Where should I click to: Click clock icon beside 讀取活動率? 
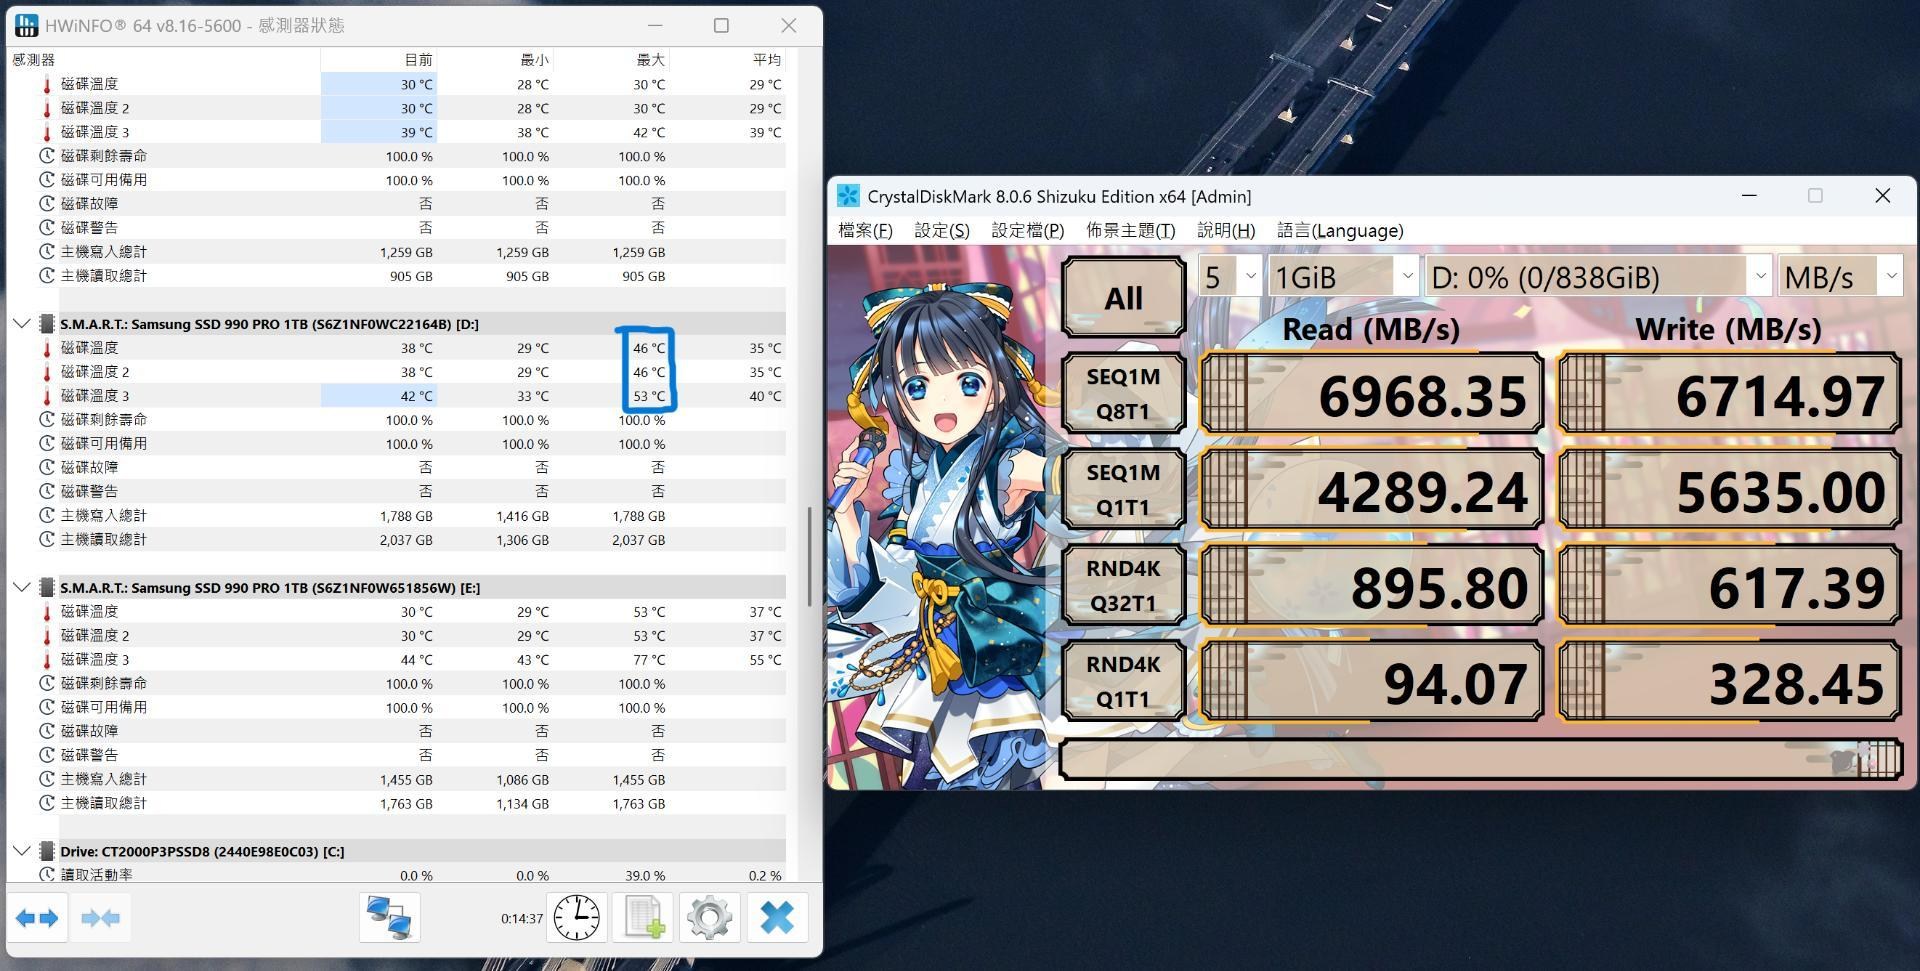(47, 874)
